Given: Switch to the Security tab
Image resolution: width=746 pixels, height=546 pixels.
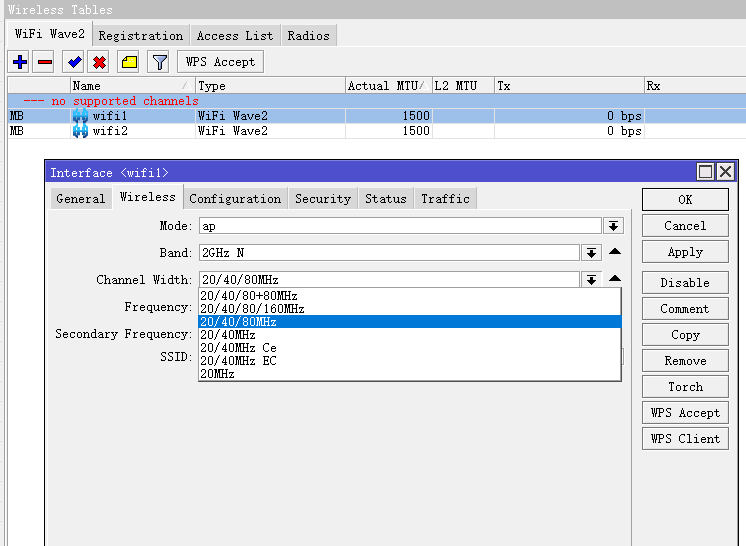Looking at the screenshot, I should click(322, 199).
